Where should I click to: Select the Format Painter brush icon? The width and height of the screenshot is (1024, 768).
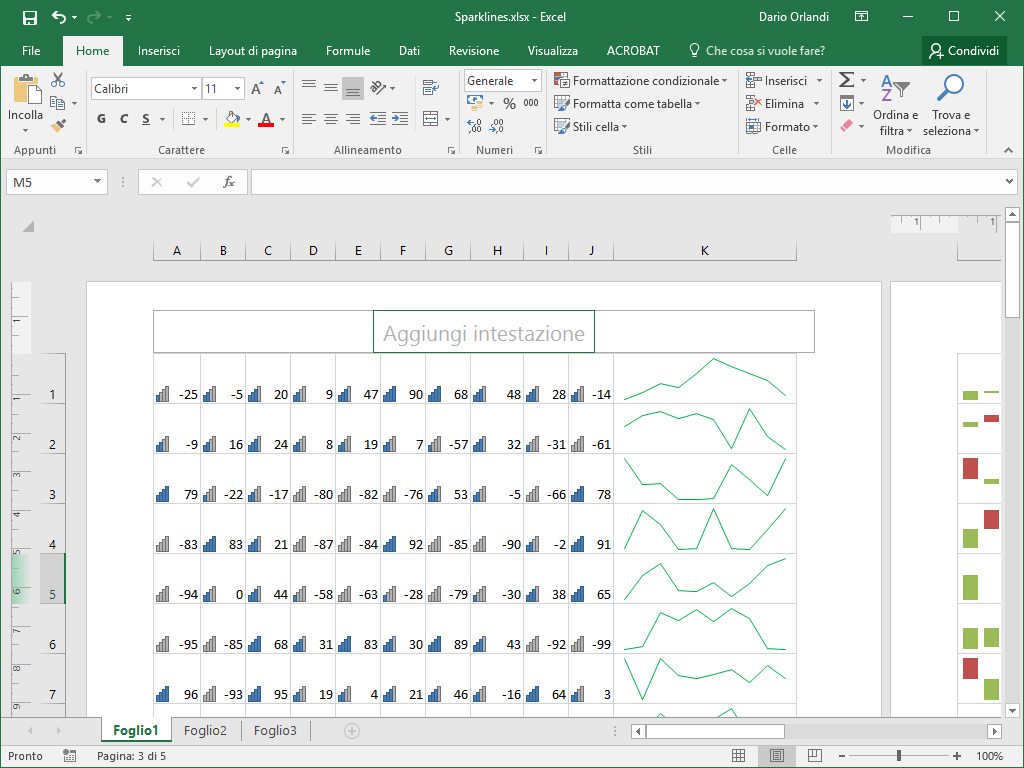pos(58,126)
